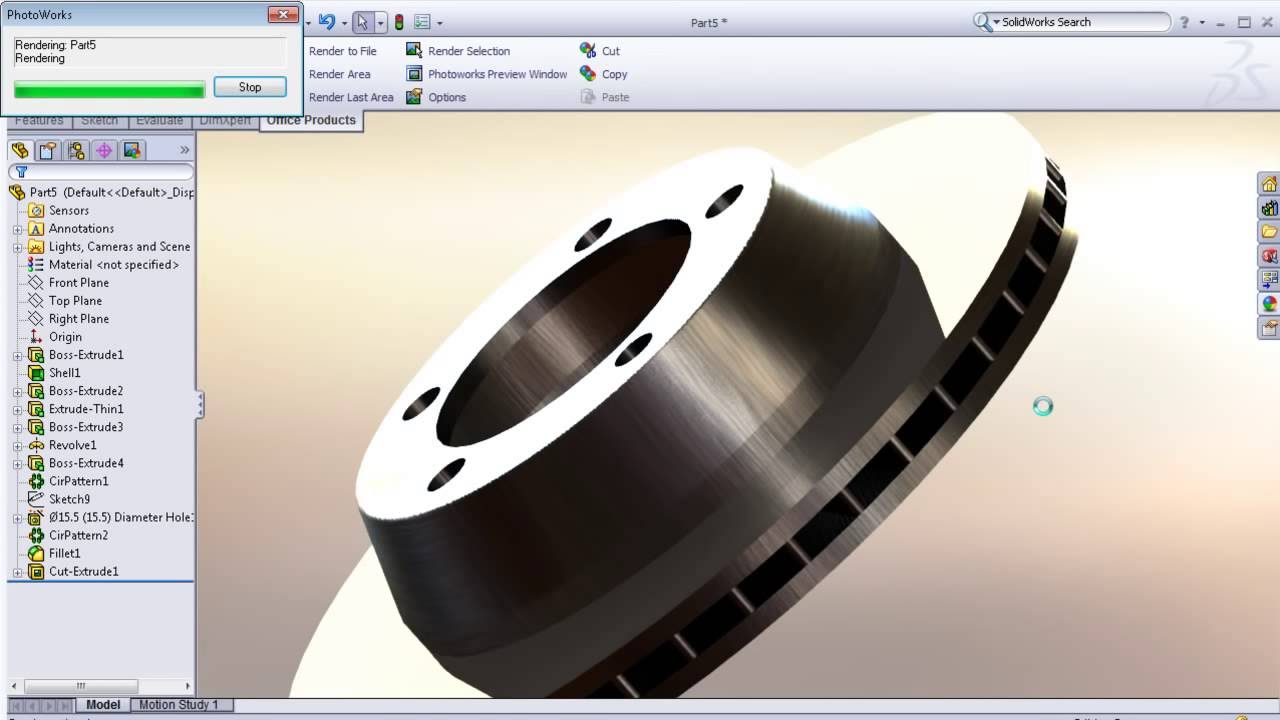Expand the Revolve1 feature

tap(17, 445)
